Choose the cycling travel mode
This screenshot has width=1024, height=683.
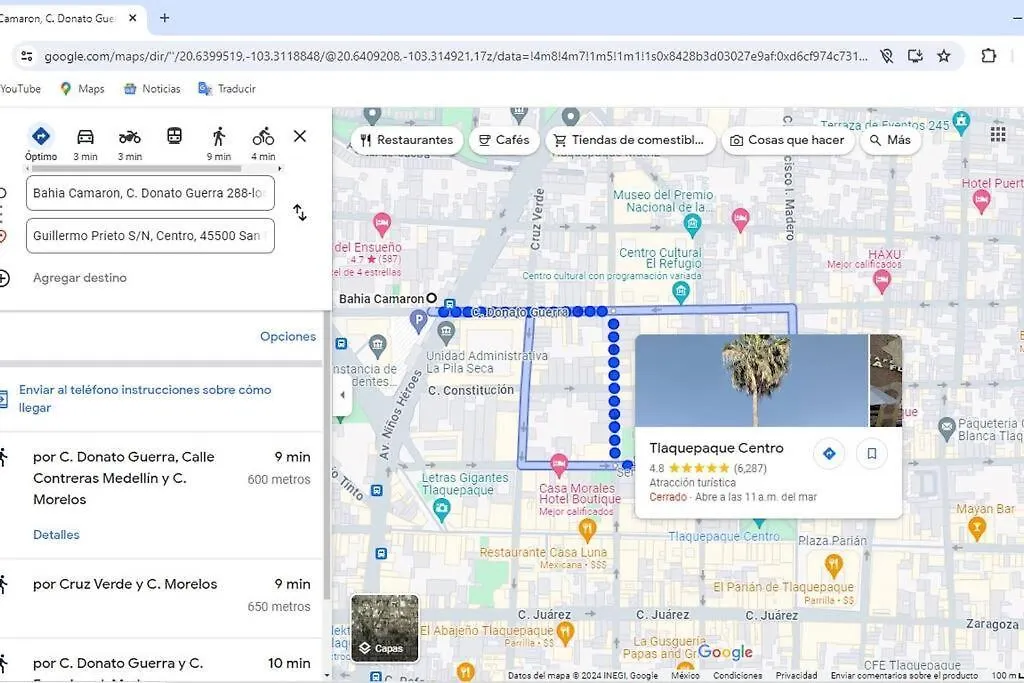tap(263, 144)
